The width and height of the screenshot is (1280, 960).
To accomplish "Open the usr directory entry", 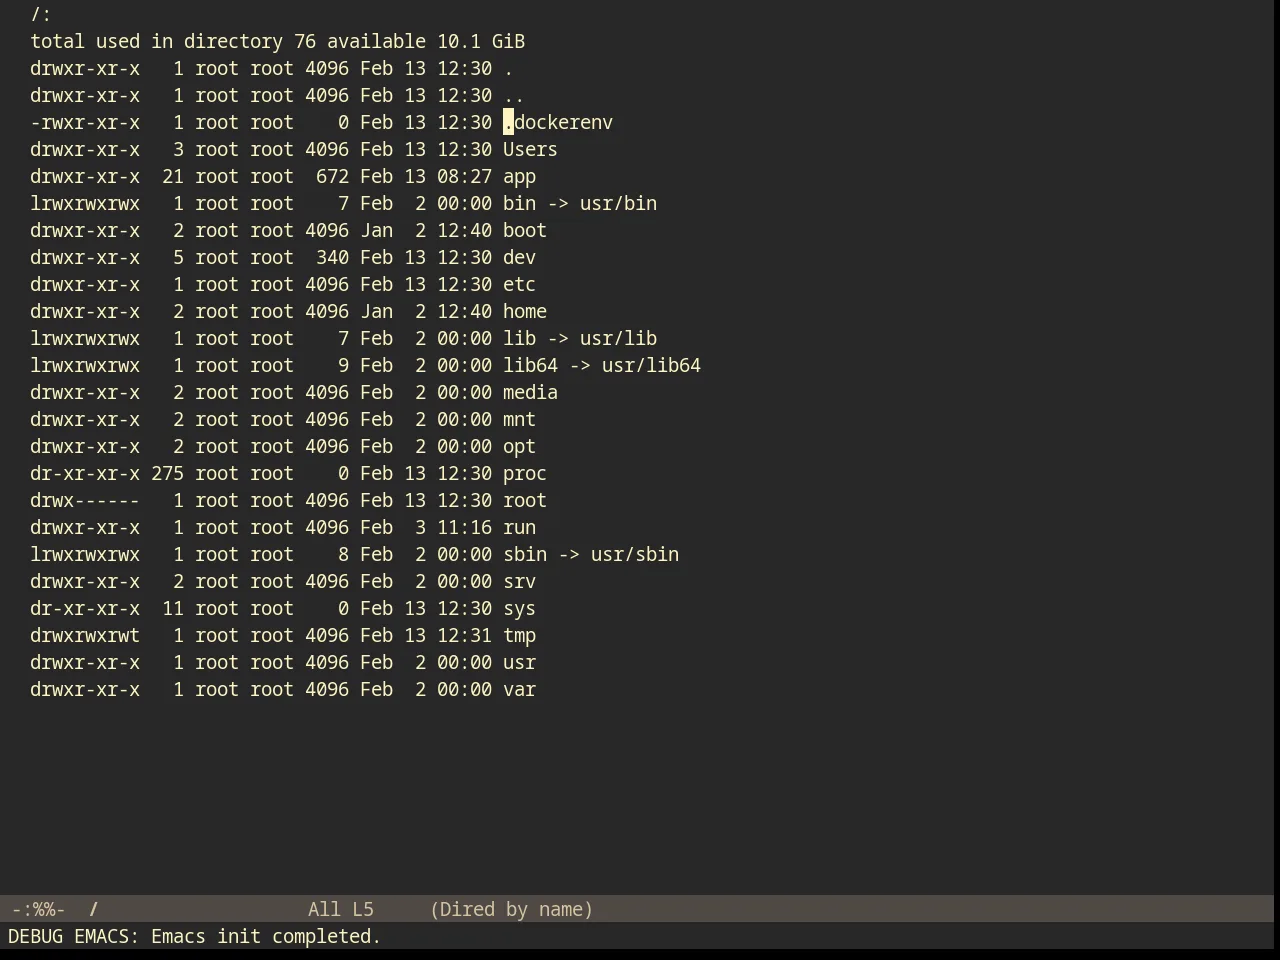I will pyautogui.click(x=519, y=663).
